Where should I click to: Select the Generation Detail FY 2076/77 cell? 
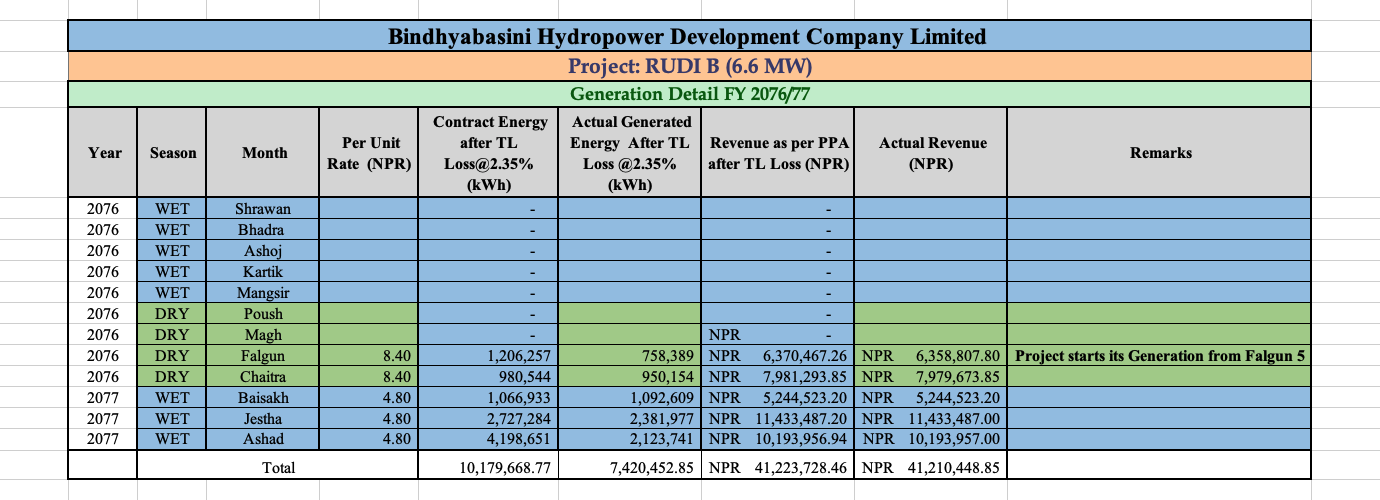click(689, 95)
